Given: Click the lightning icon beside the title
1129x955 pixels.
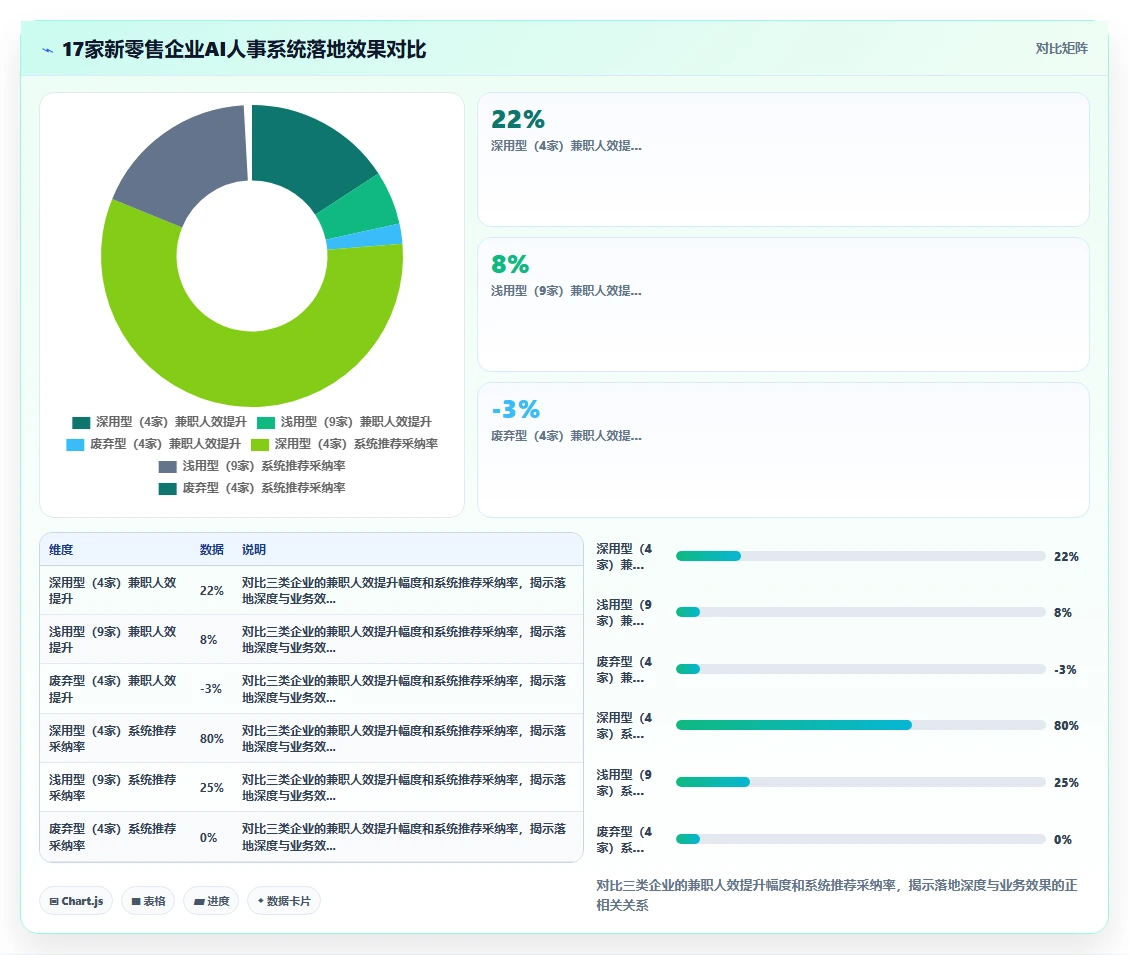Looking at the screenshot, I should click(48, 50).
